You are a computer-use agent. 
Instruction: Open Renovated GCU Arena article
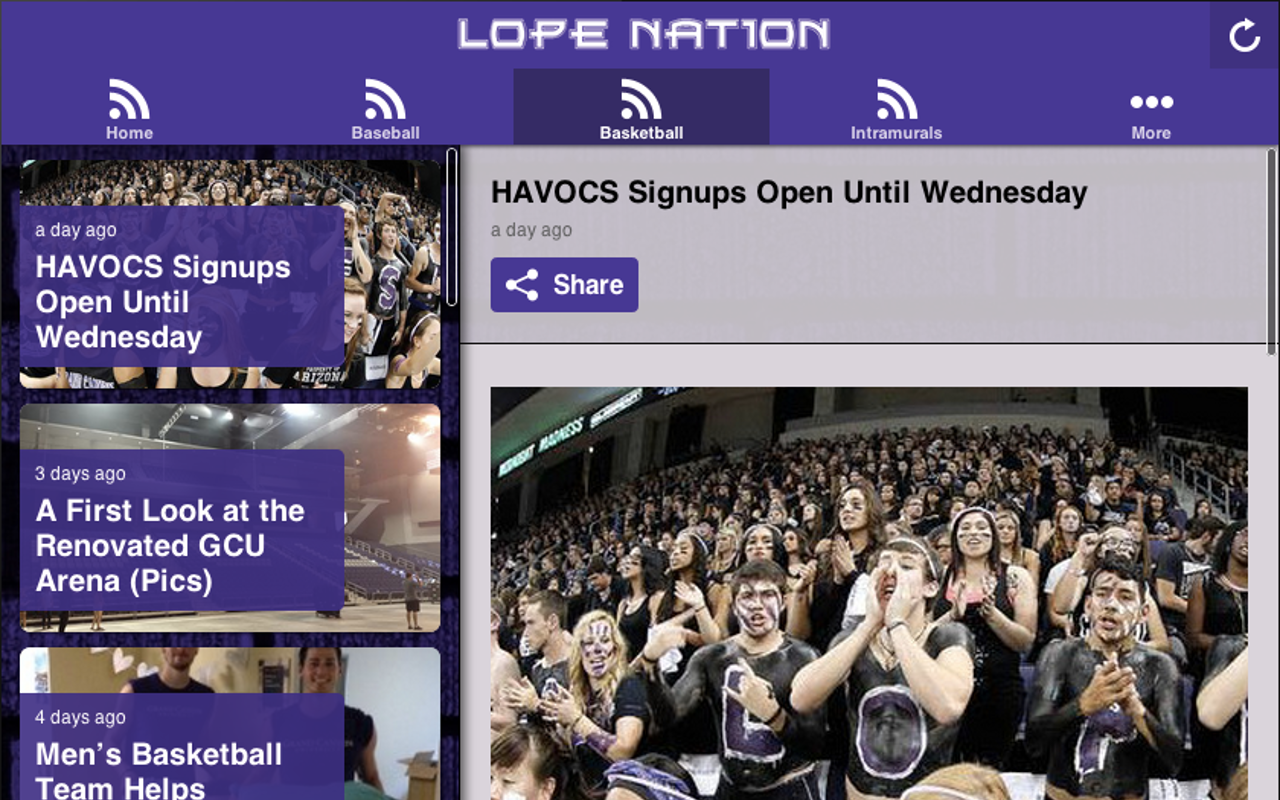point(230,518)
